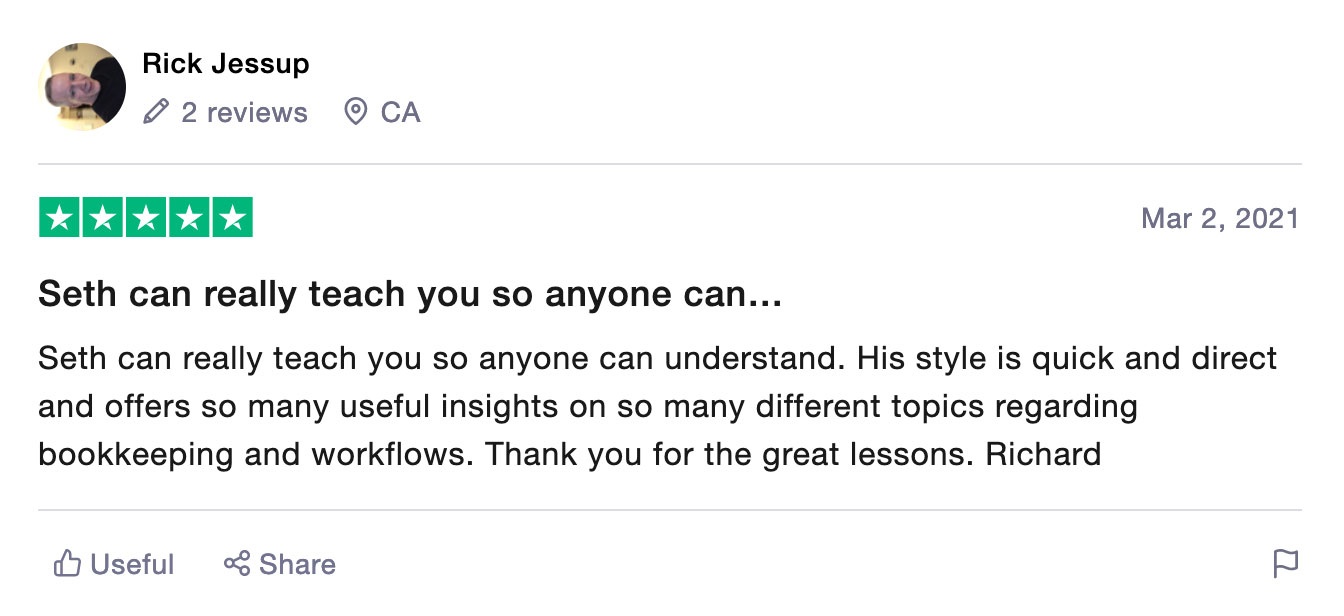Click the Share text label
Viewport: 1344px width, 616px height.
tap(297, 565)
